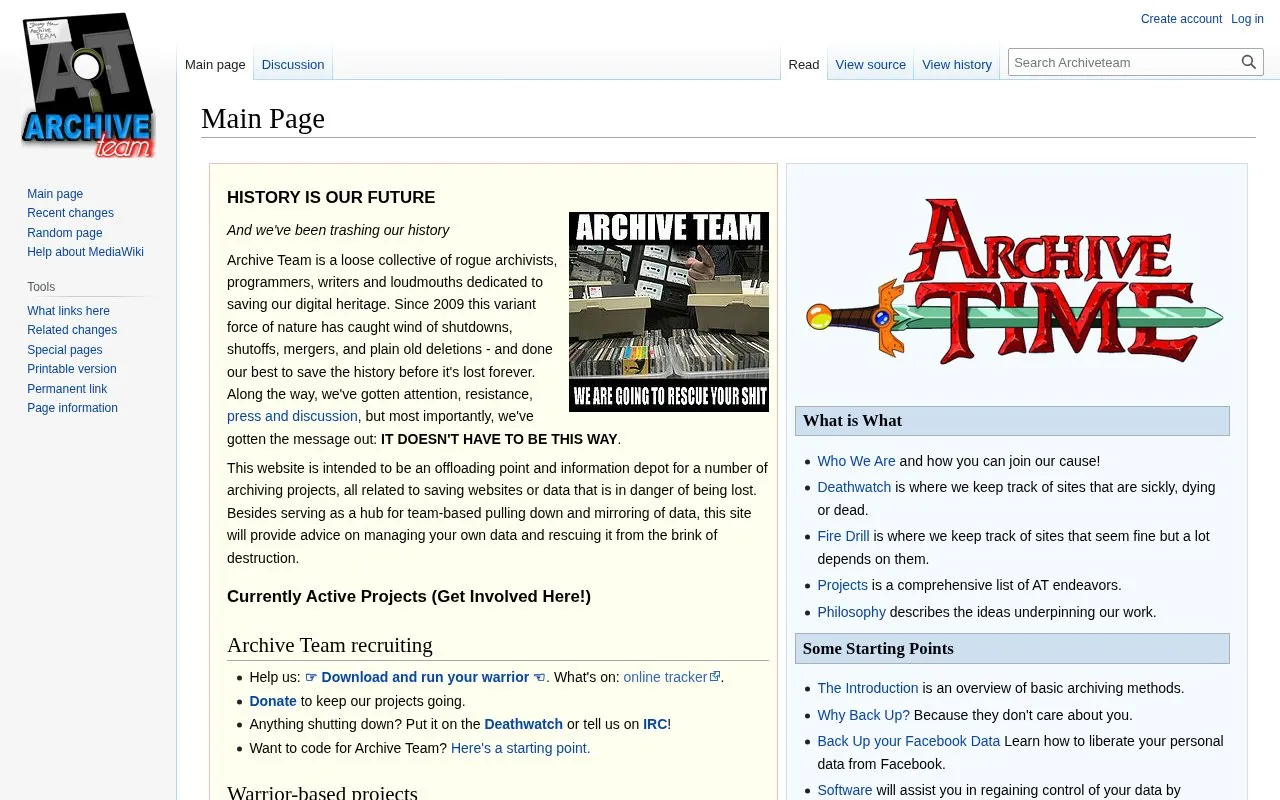Open Why Back Up? link
This screenshot has width=1280, height=800.
863,715
